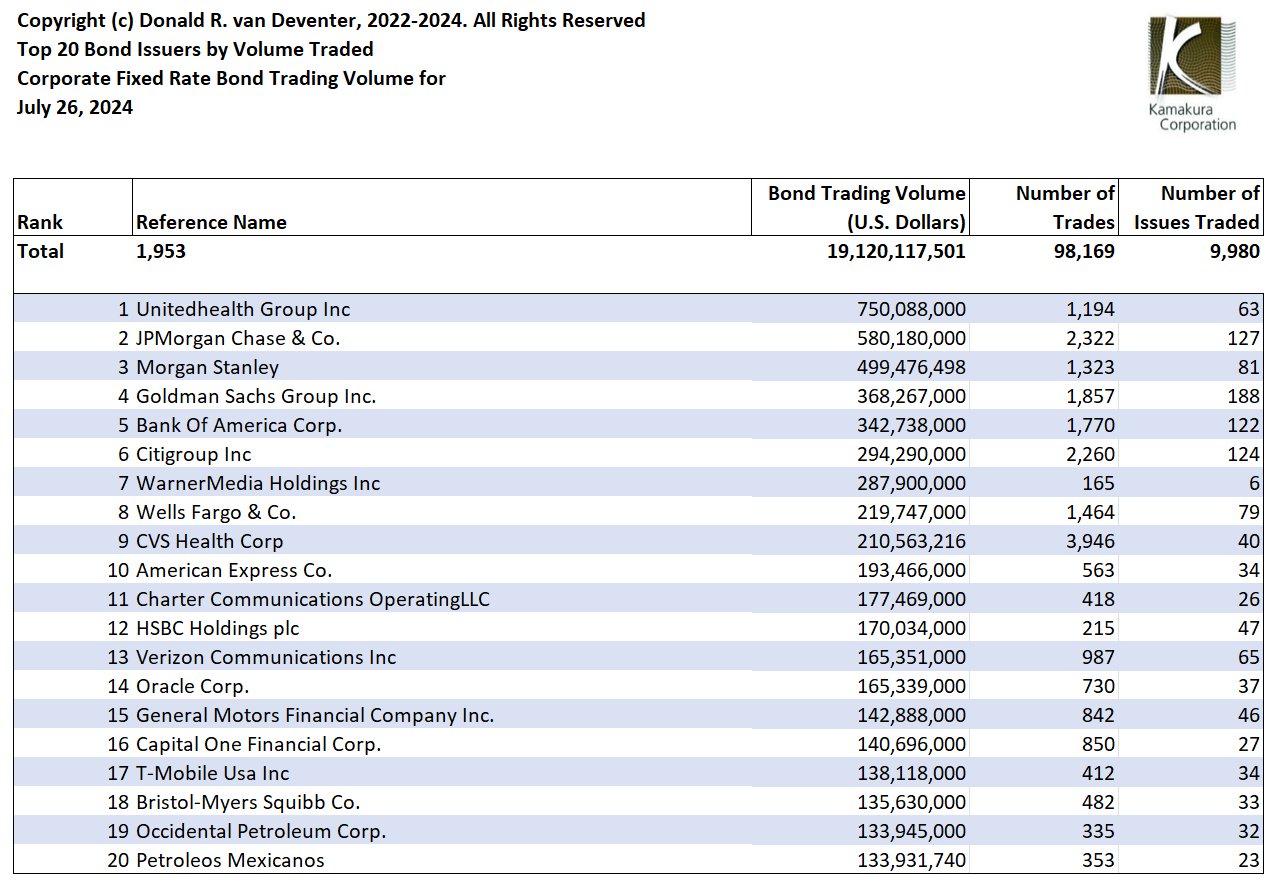Select American Express Co. cell

pos(234,570)
